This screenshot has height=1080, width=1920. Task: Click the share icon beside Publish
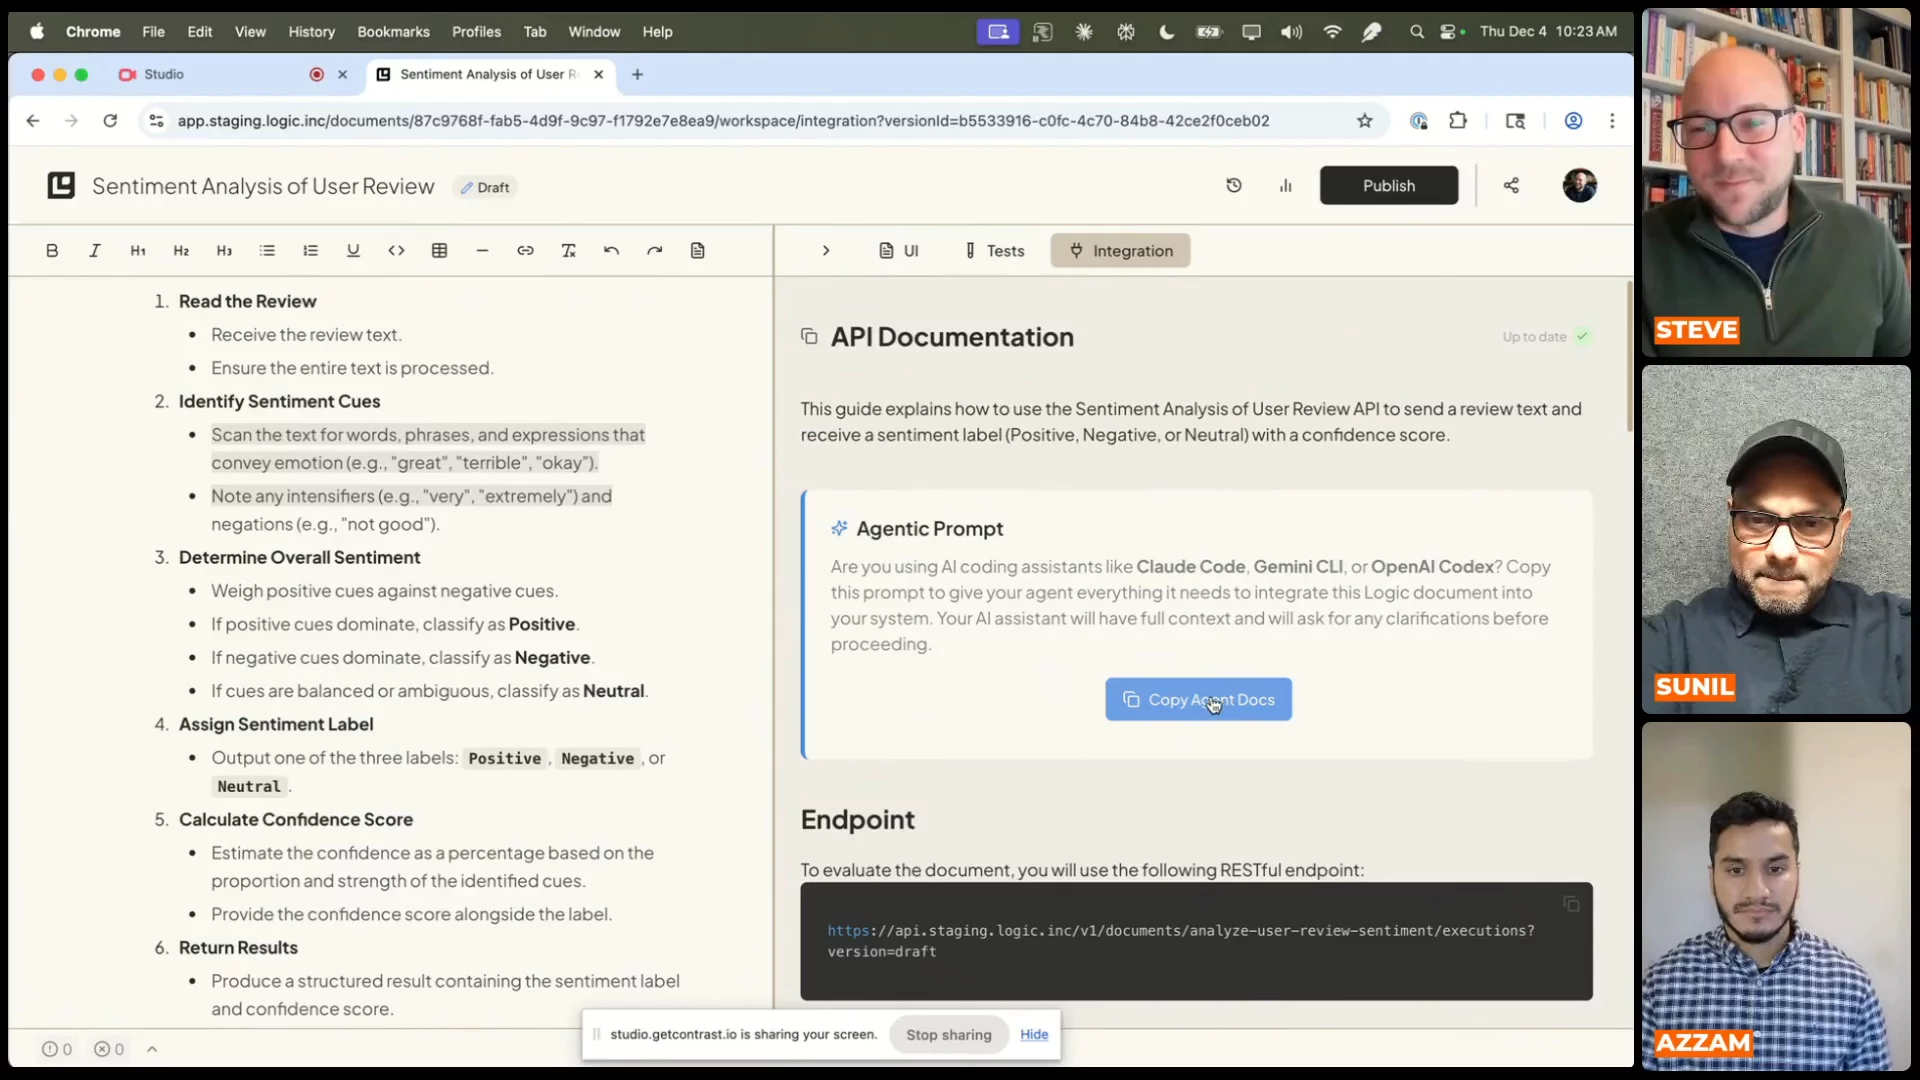1511,186
